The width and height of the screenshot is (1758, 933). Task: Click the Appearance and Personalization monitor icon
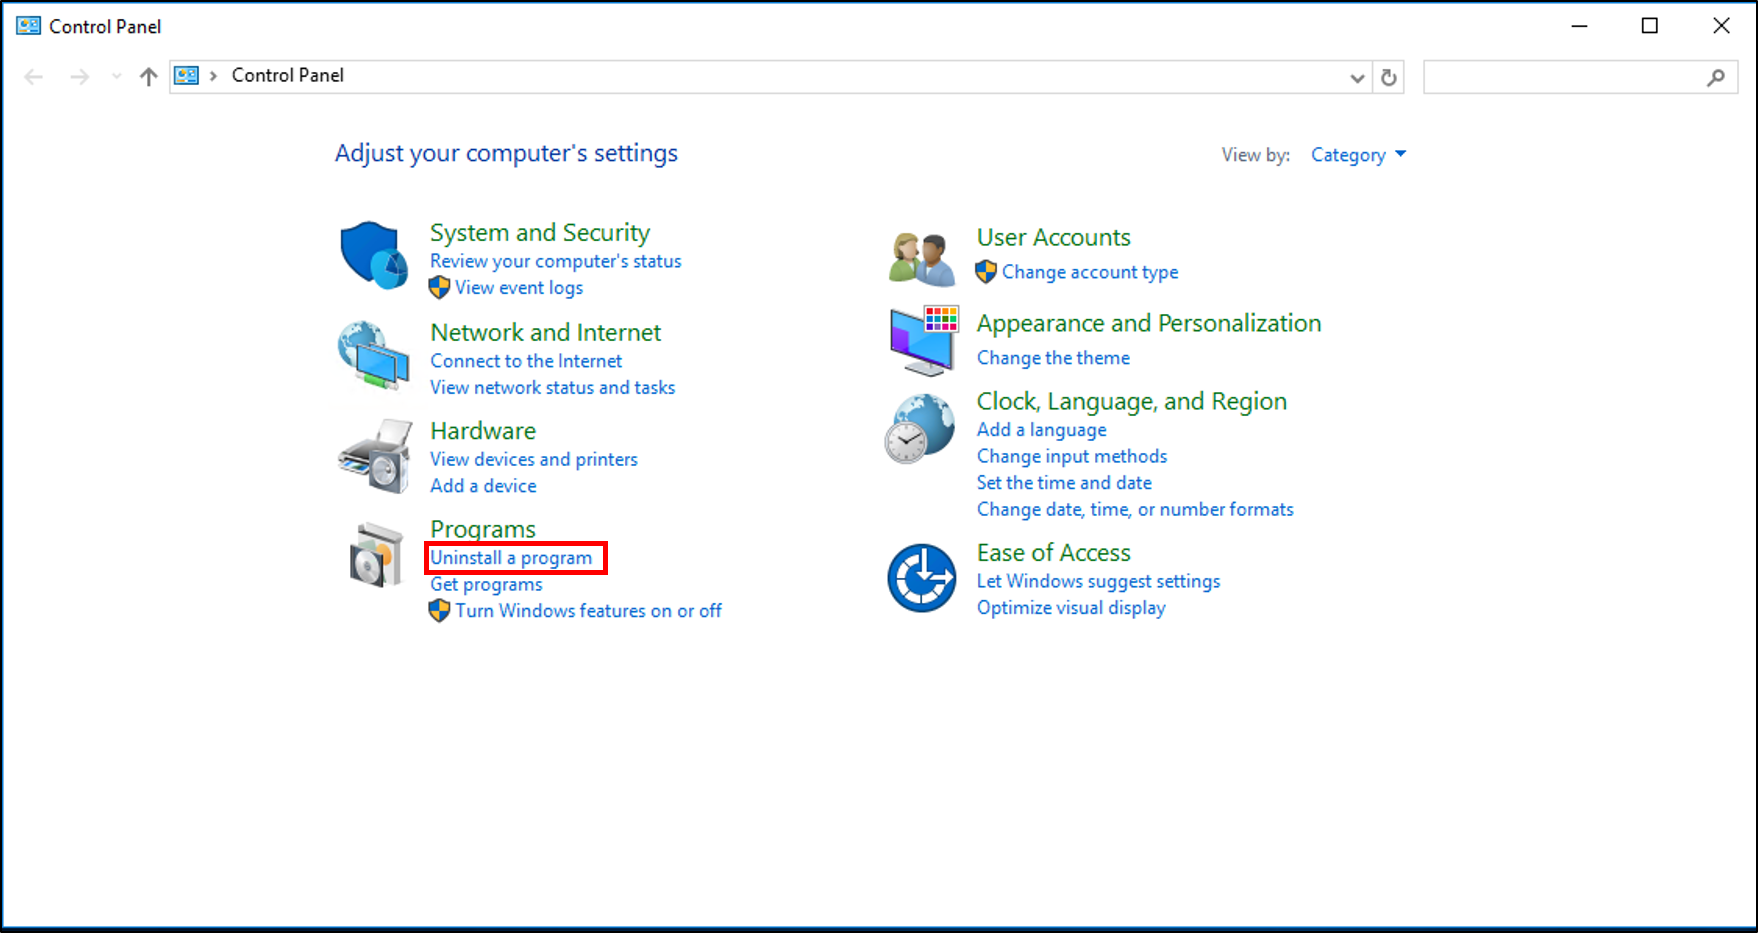pyautogui.click(x=919, y=341)
